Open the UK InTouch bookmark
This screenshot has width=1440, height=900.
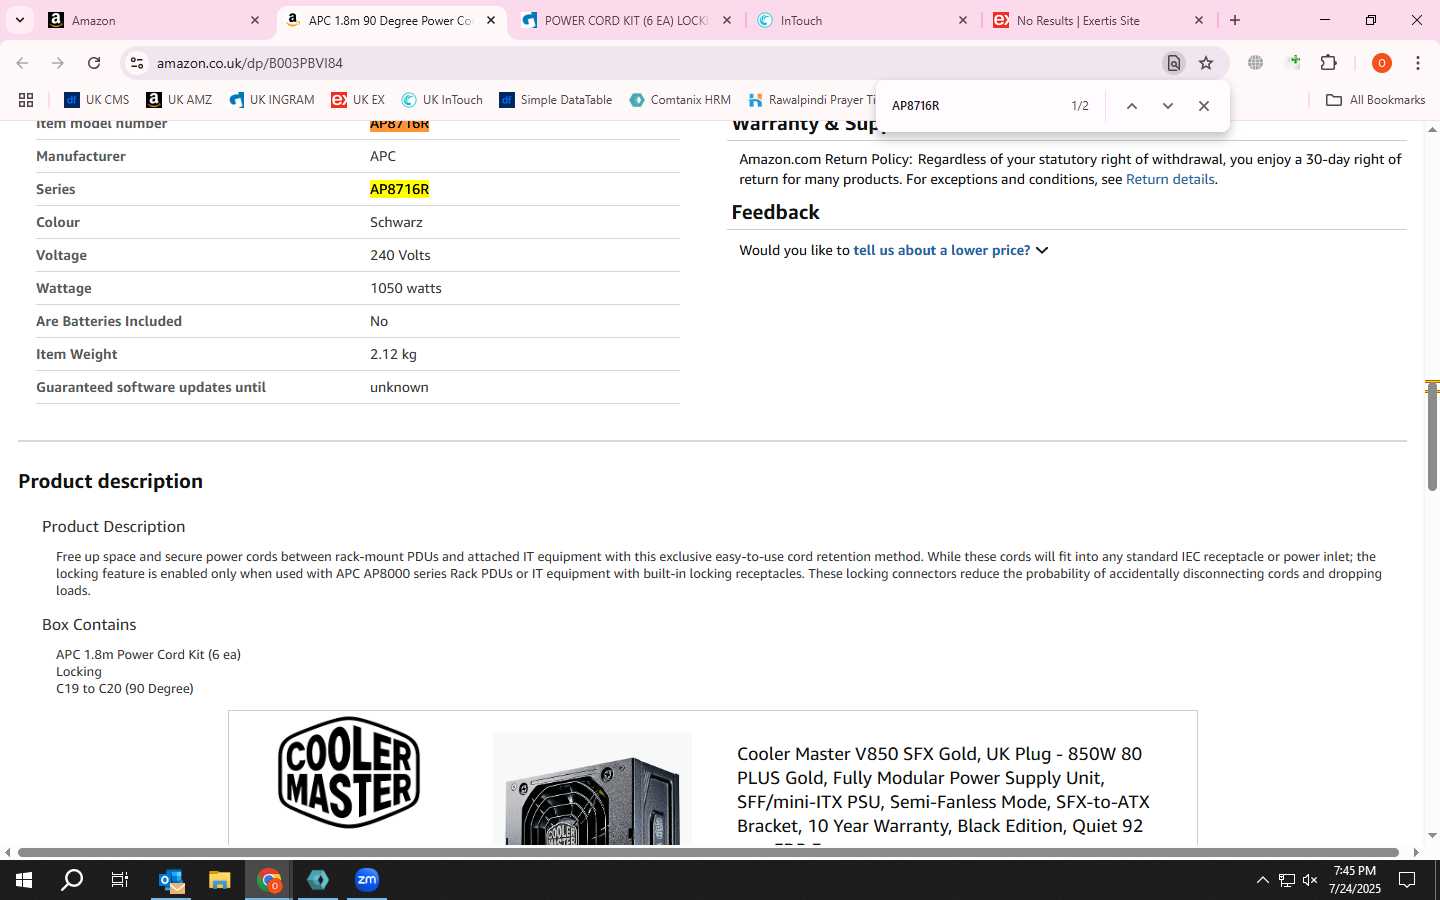pyautogui.click(x=442, y=100)
